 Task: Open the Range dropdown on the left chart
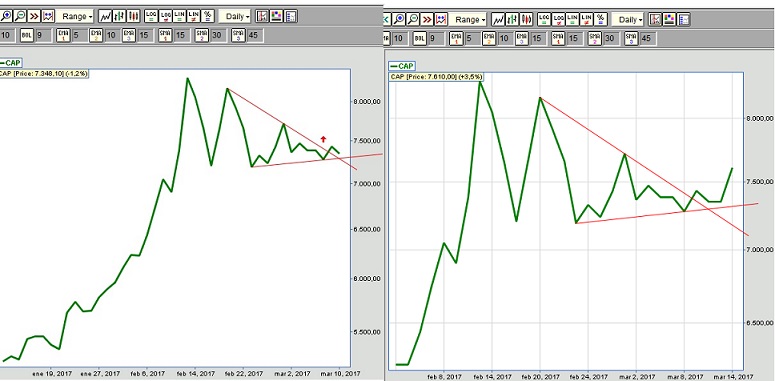(x=75, y=16)
